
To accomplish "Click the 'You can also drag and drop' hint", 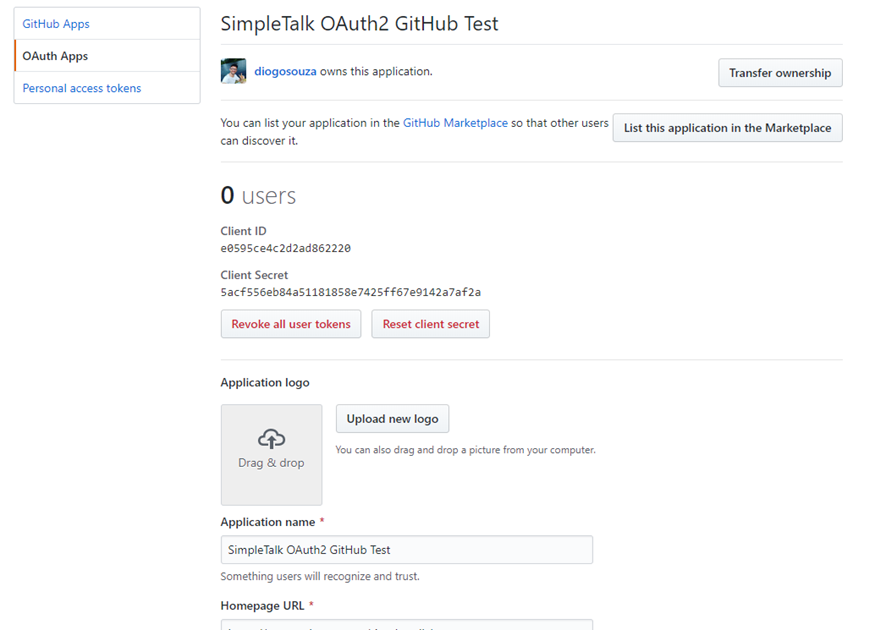I will pos(466,450).
